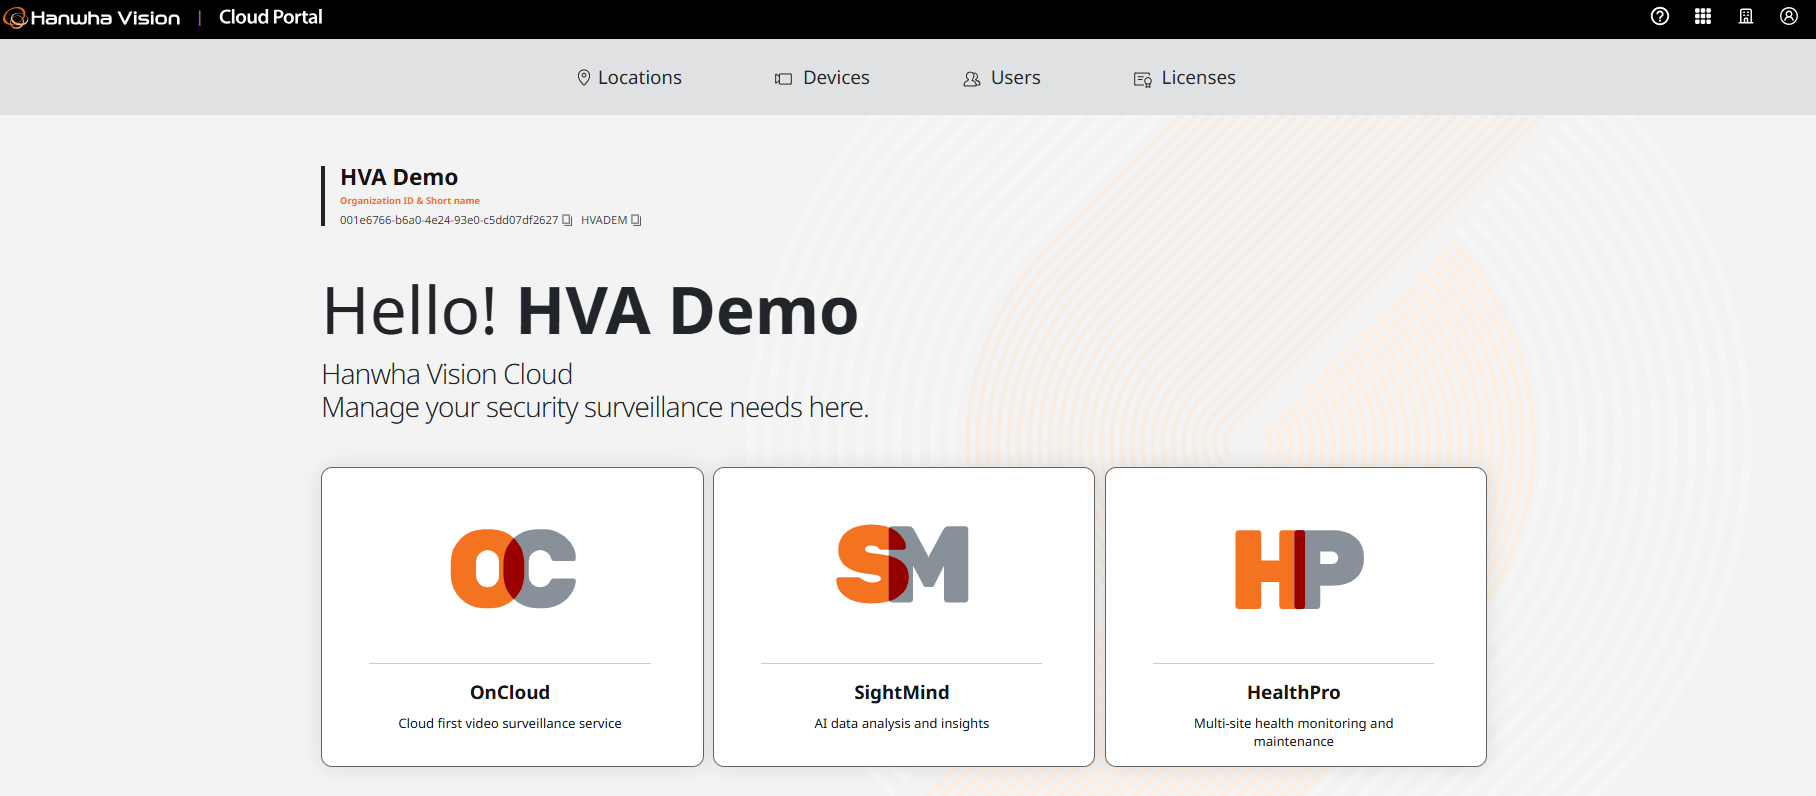The width and height of the screenshot is (1816, 796).
Task: Select the OnCloud title text
Action: coord(510,692)
